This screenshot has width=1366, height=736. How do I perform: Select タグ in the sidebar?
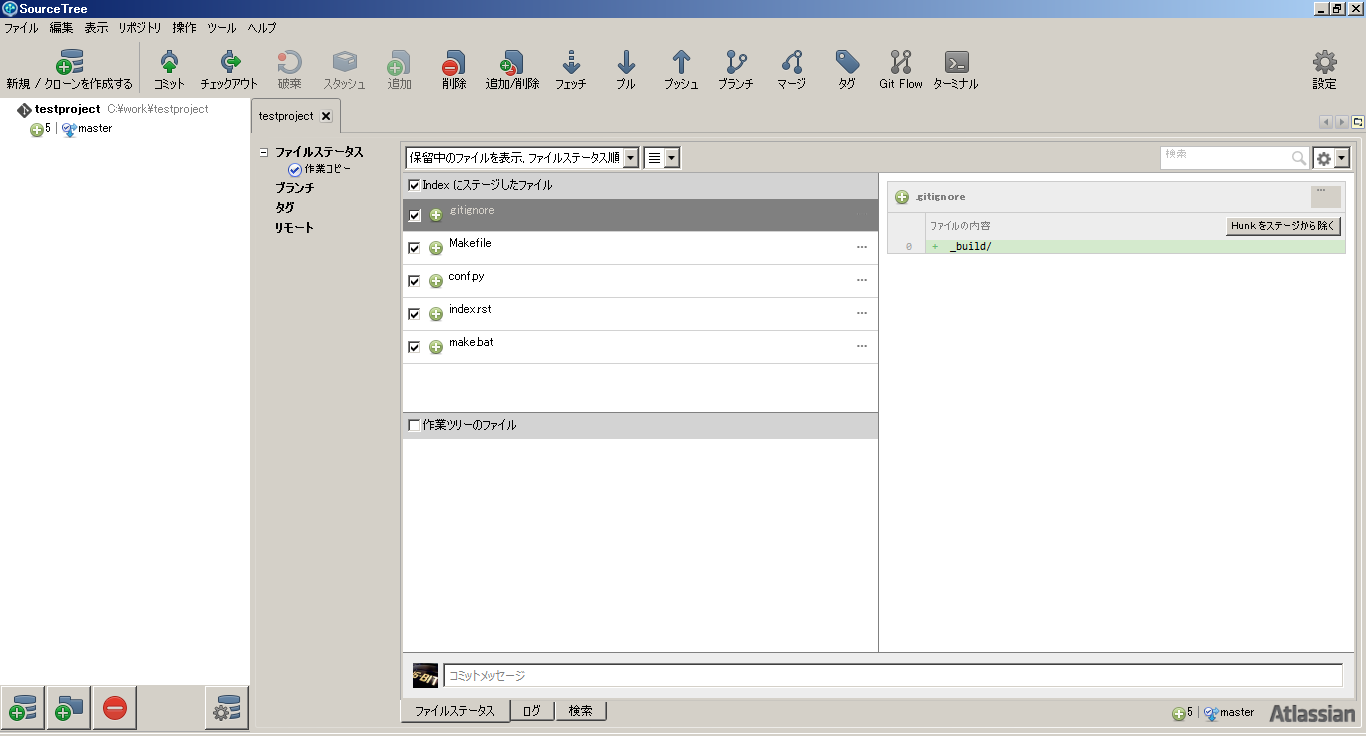(285, 208)
